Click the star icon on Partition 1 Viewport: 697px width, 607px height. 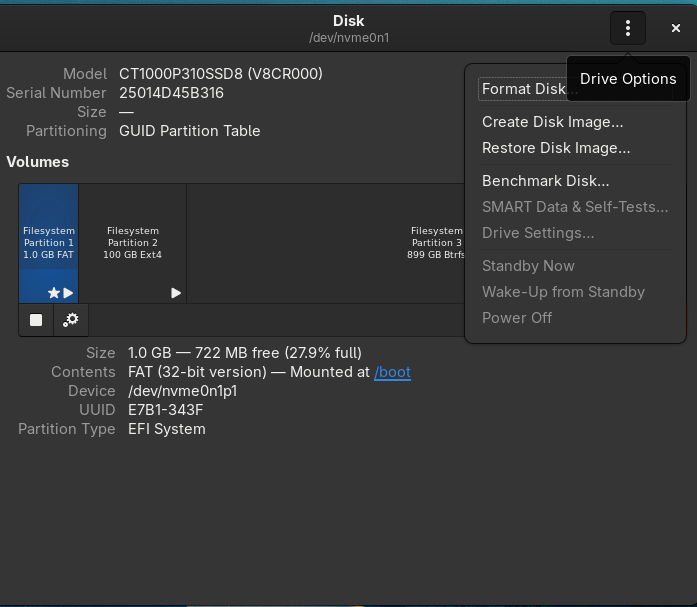[x=54, y=293]
